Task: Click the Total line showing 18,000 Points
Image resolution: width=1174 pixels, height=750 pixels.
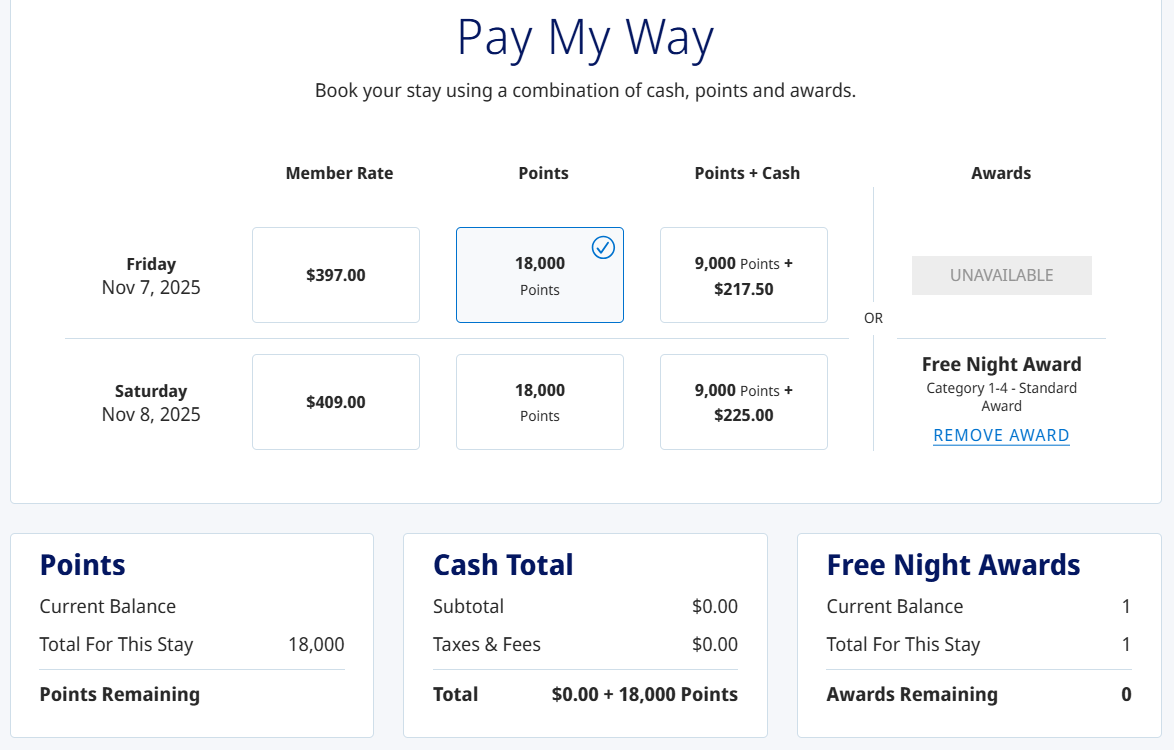Action: 585,694
